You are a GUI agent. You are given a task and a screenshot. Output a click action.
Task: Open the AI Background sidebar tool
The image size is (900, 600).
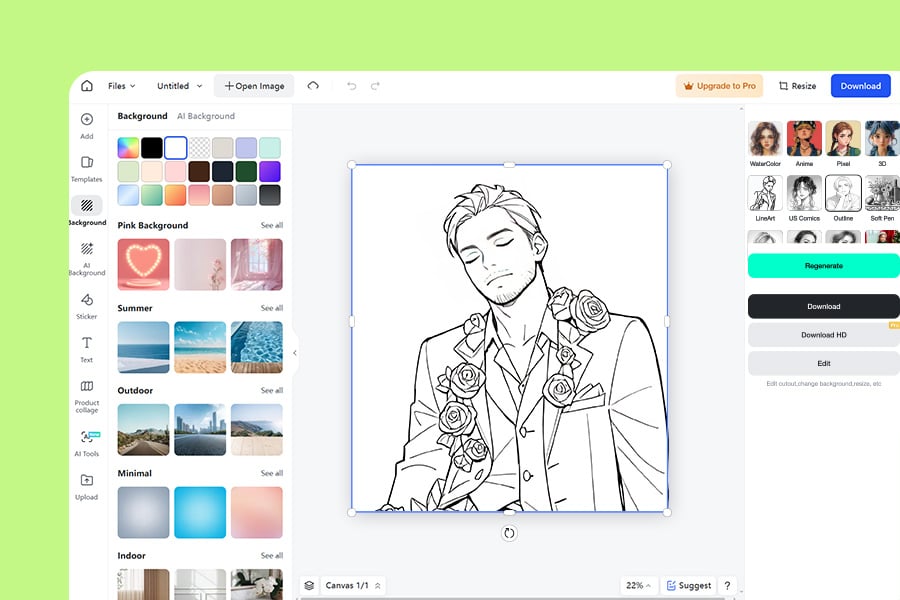click(87, 258)
